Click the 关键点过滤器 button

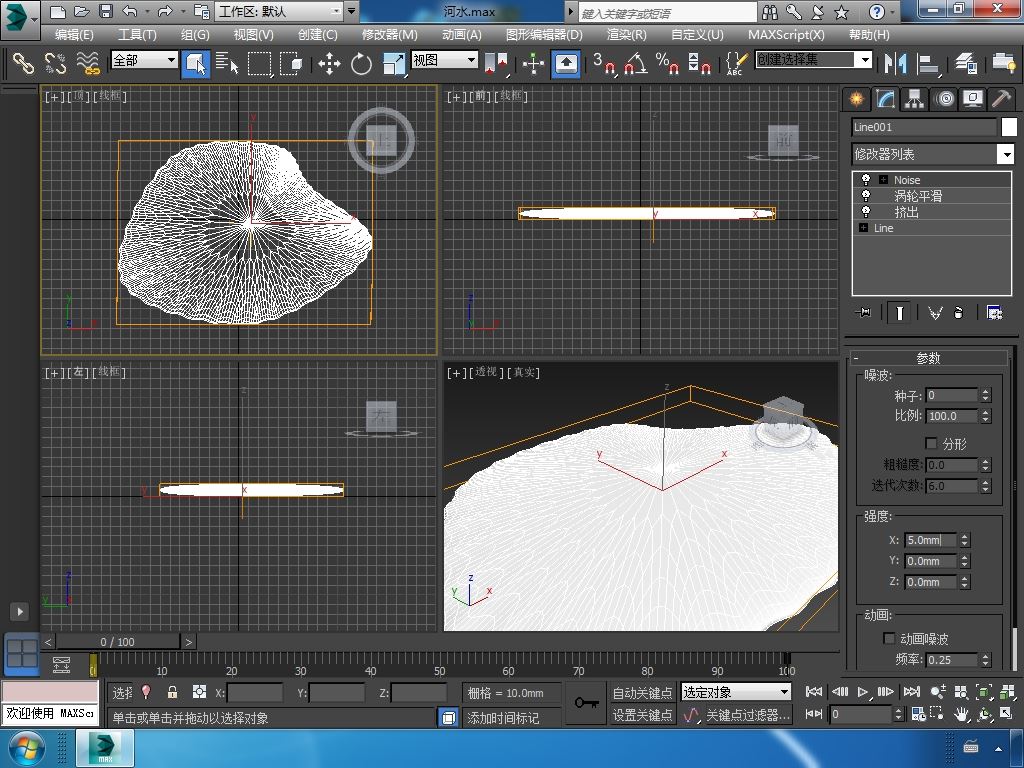point(748,716)
